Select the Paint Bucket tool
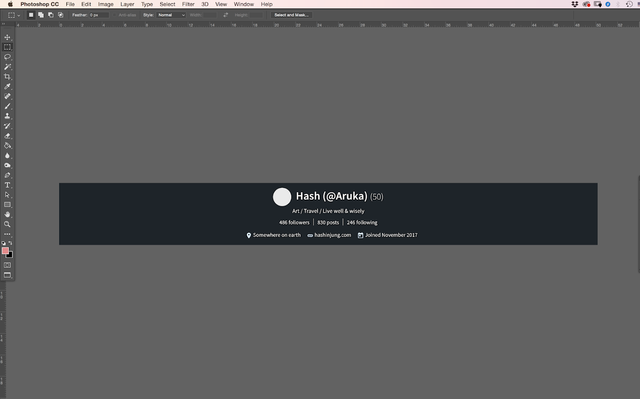Viewport: 640px width, 399px height. pos(7,146)
